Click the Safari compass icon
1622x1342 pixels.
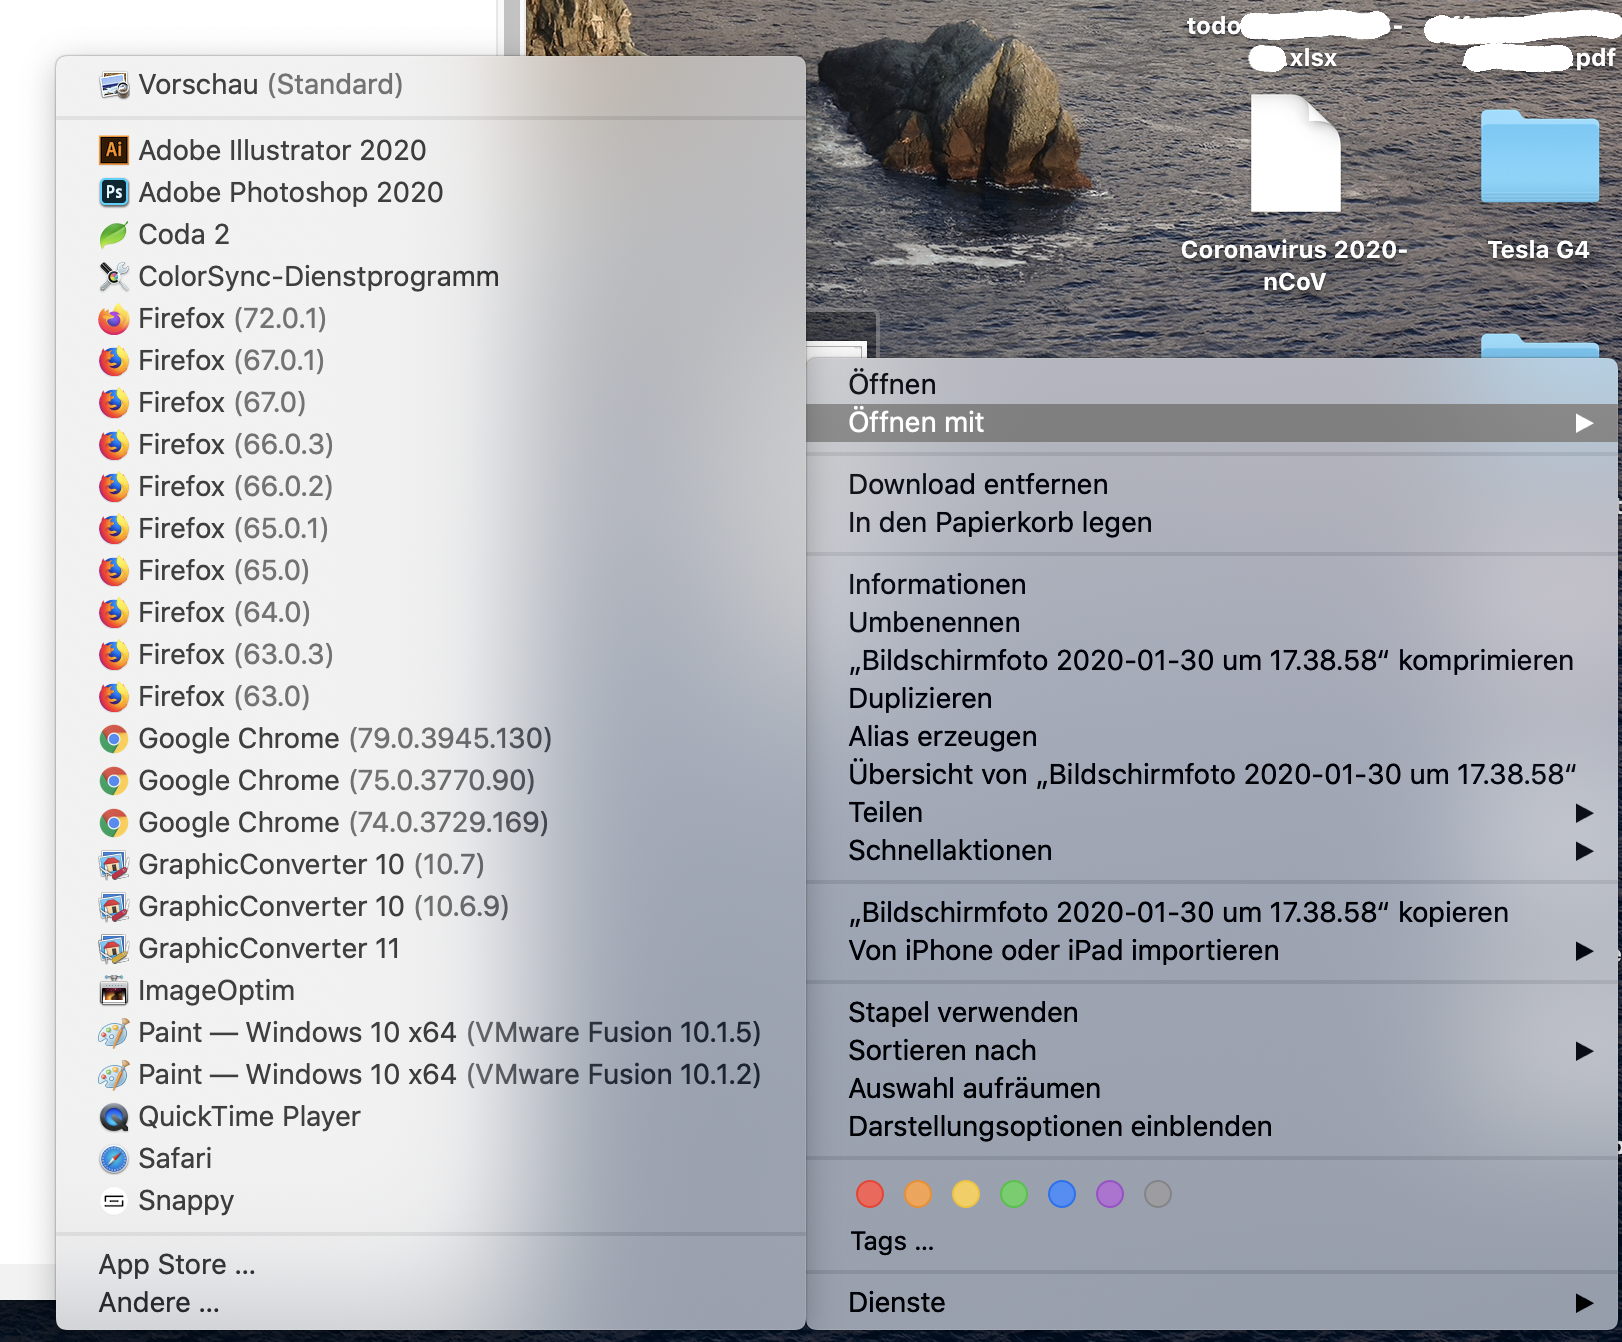pos(114,1159)
